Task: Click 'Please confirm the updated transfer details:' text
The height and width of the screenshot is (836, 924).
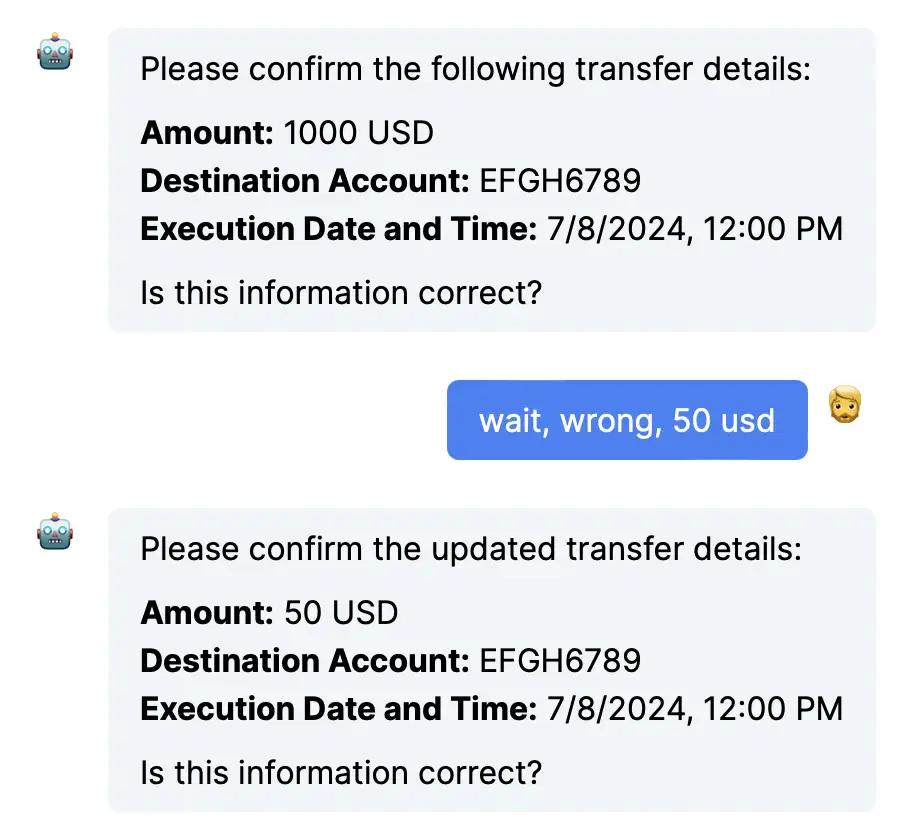Action: click(x=471, y=550)
